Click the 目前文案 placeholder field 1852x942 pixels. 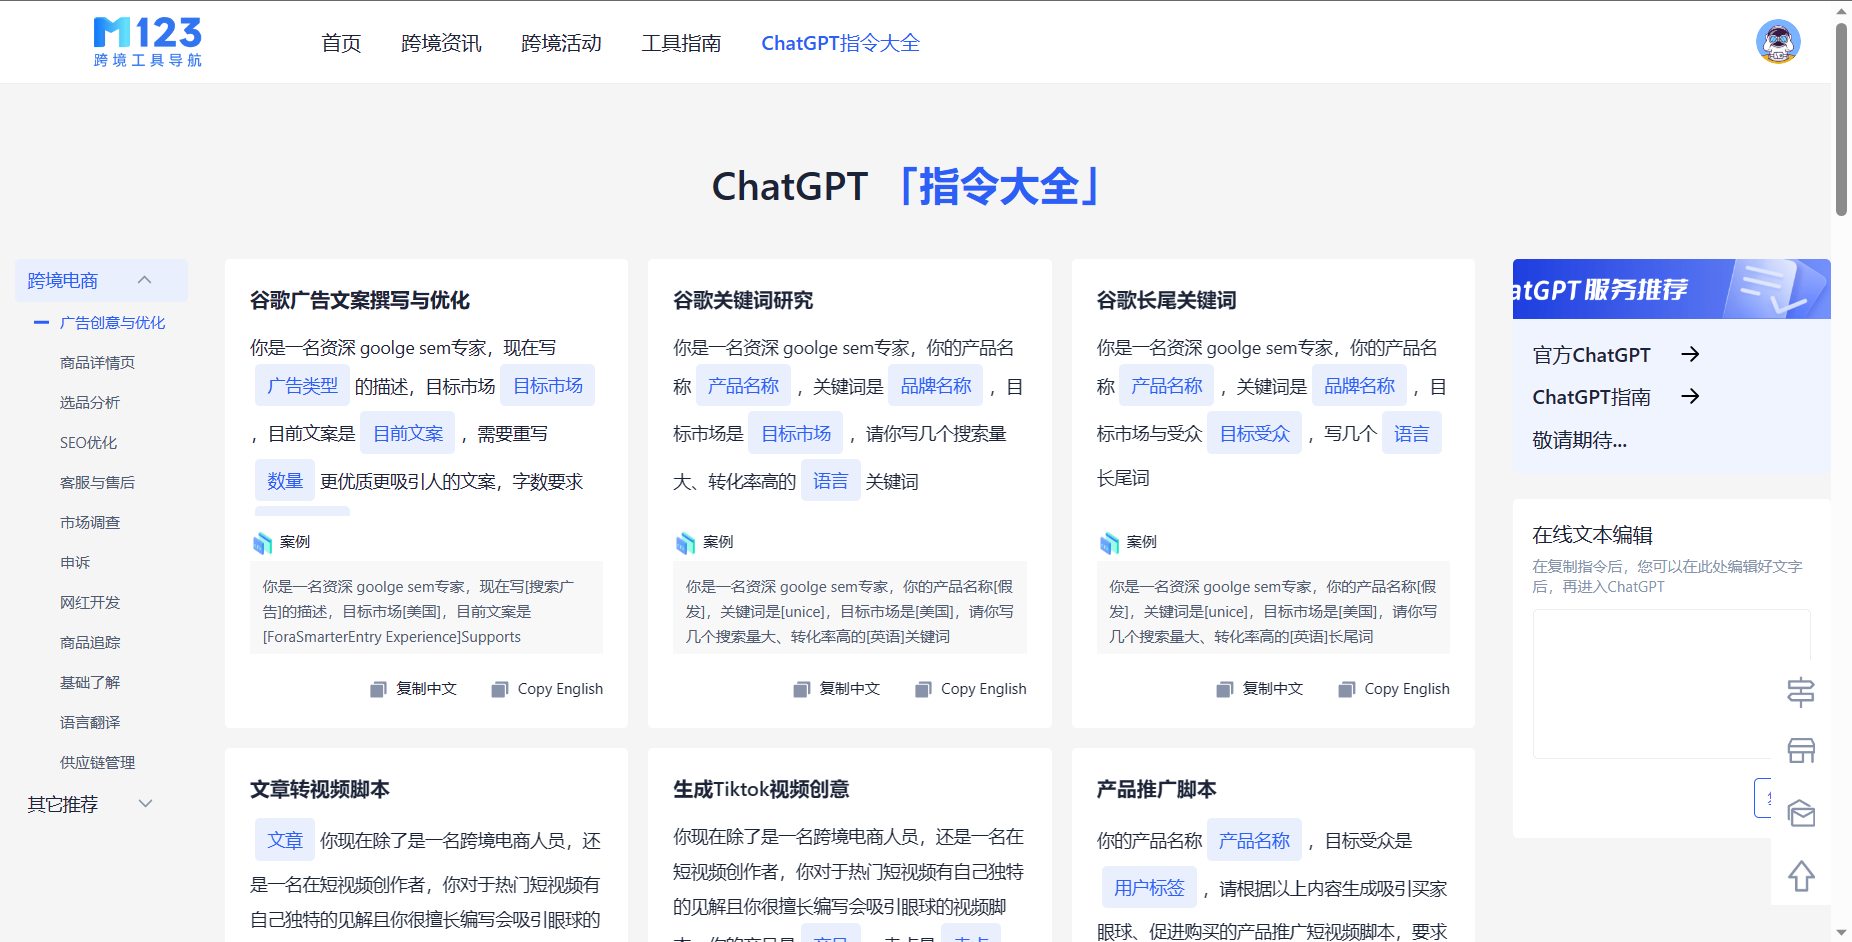click(x=408, y=433)
